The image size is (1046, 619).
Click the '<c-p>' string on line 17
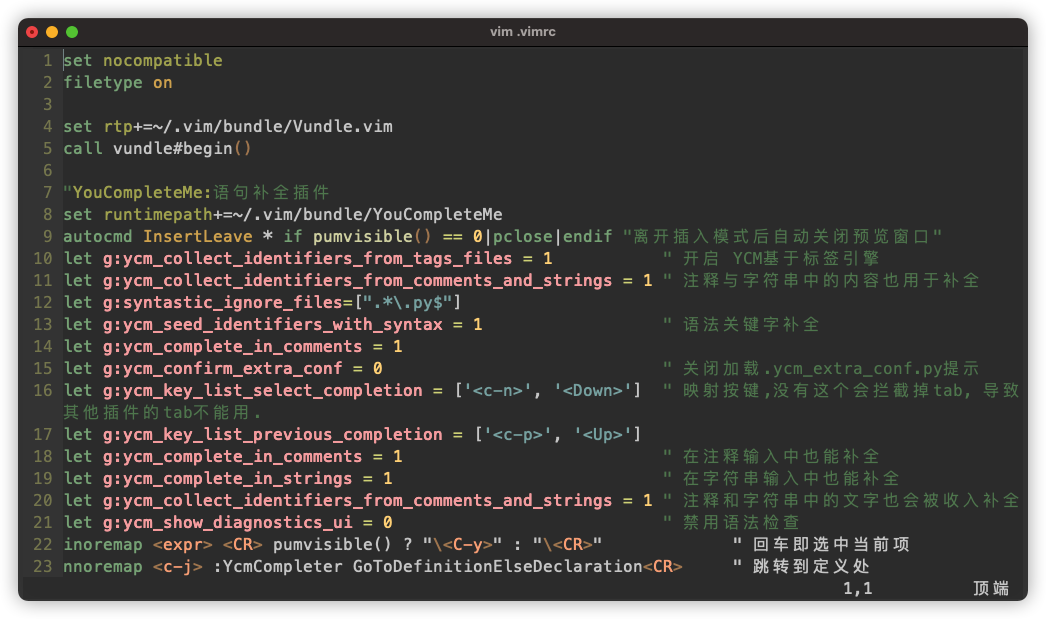518,434
